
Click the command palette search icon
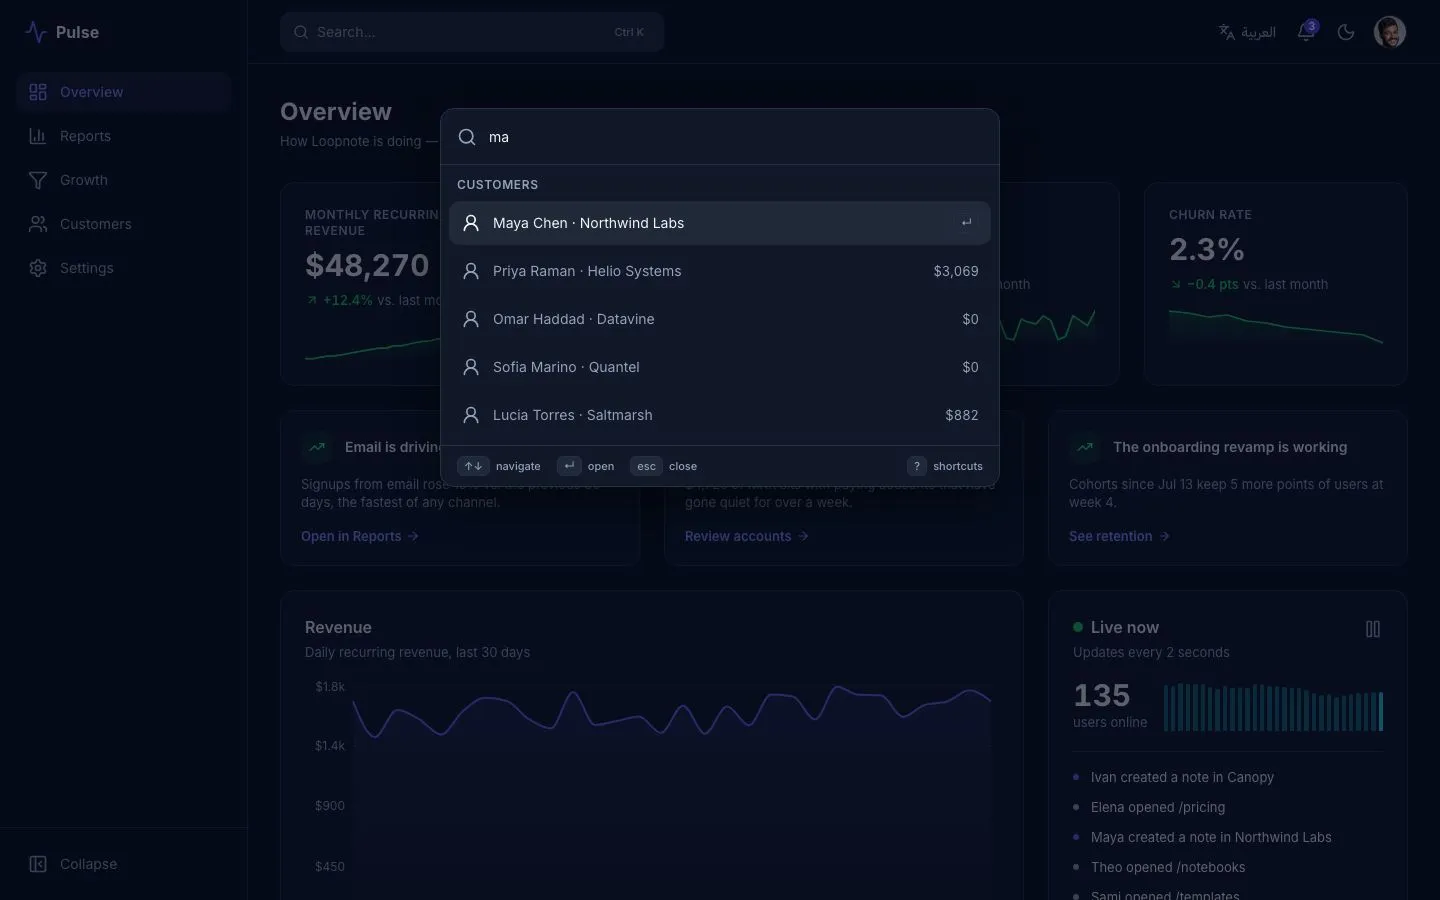(x=467, y=137)
